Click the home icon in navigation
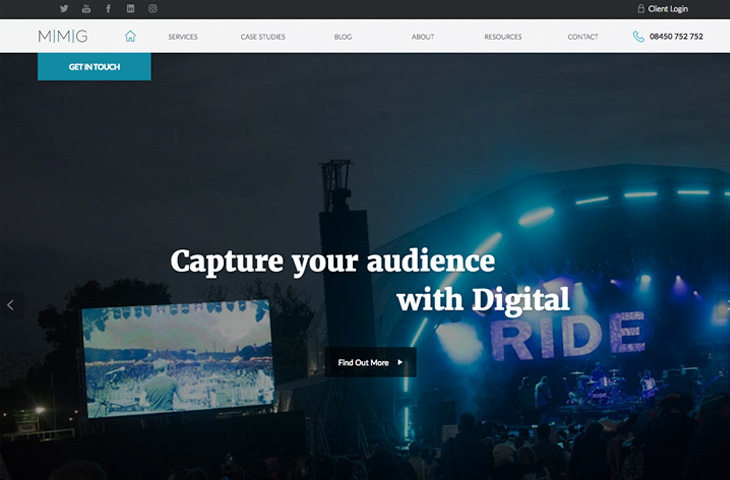The height and width of the screenshot is (480, 730). [x=130, y=36]
